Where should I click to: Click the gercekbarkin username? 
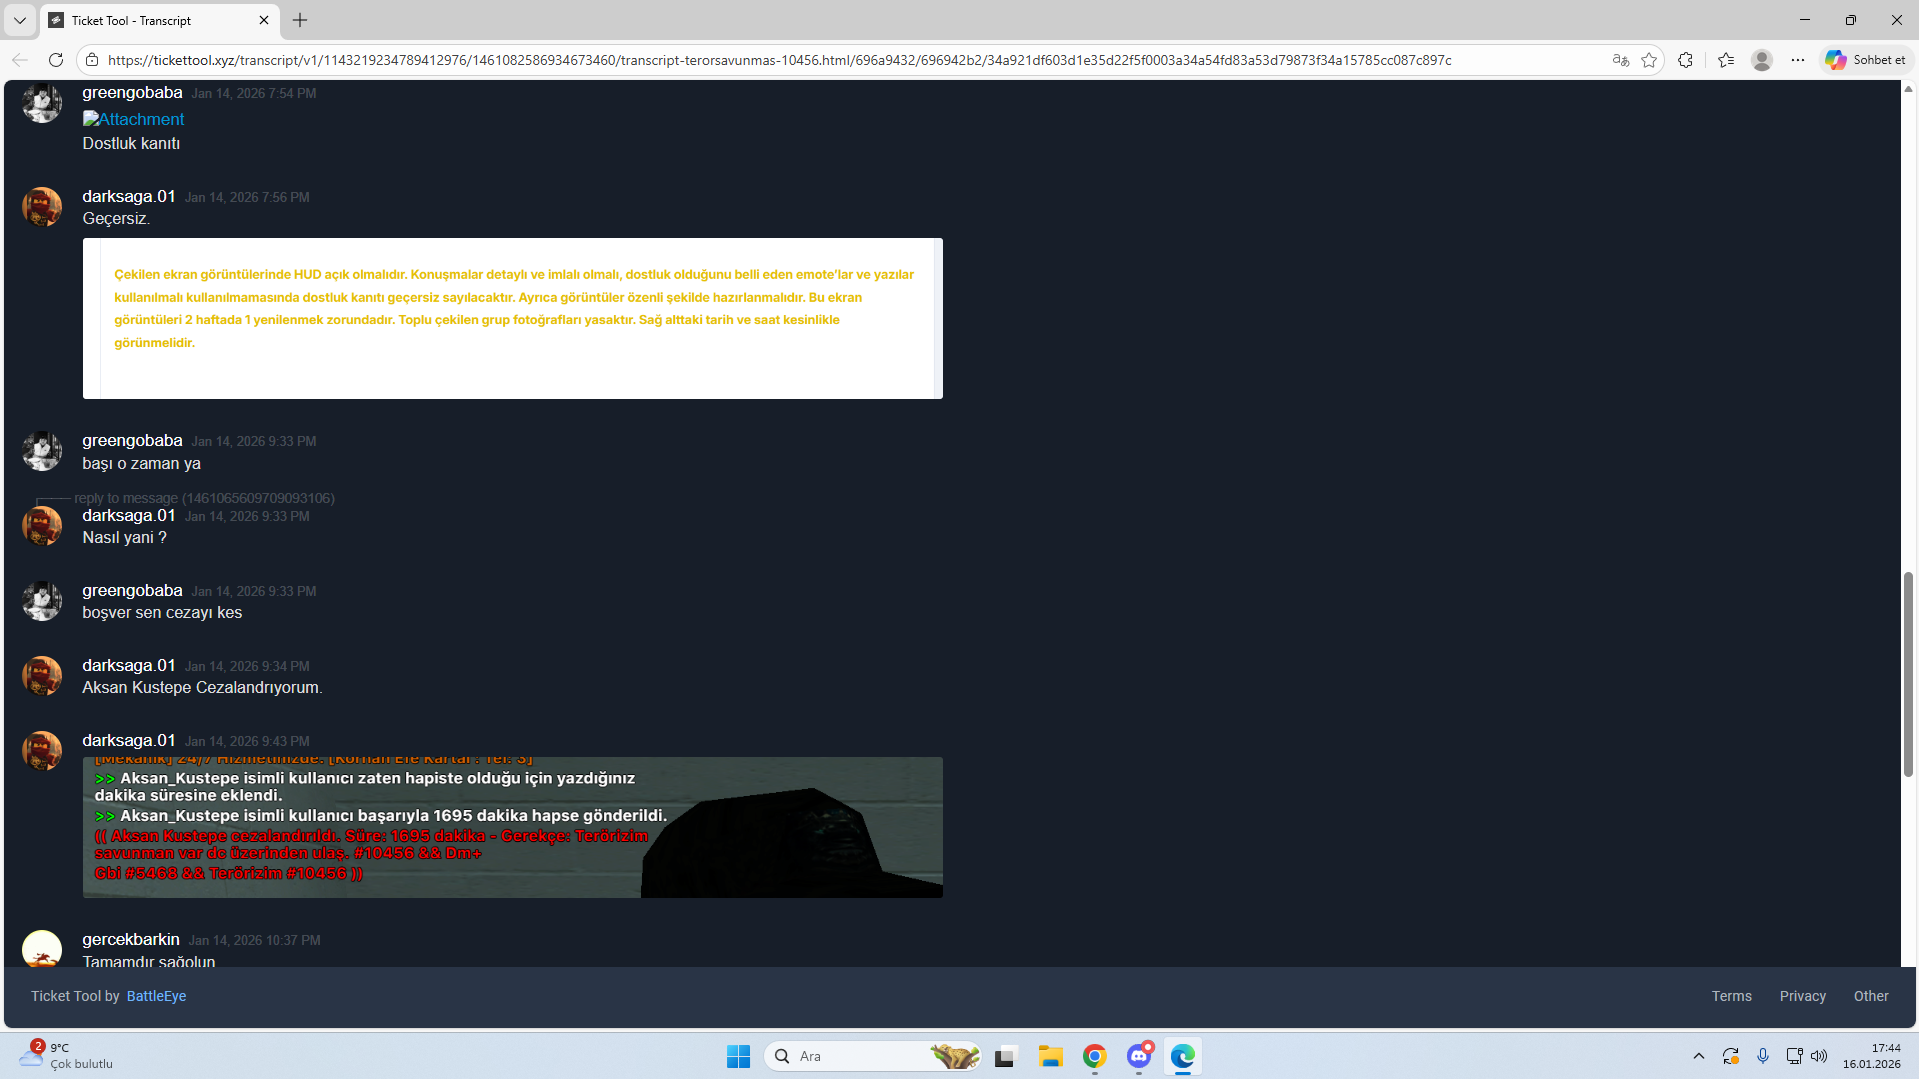coord(131,940)
